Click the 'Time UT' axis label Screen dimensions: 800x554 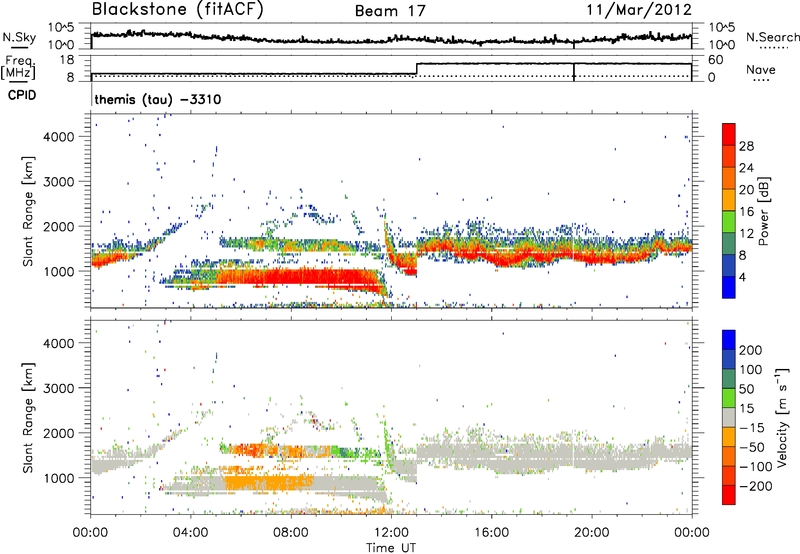point(391,548)
